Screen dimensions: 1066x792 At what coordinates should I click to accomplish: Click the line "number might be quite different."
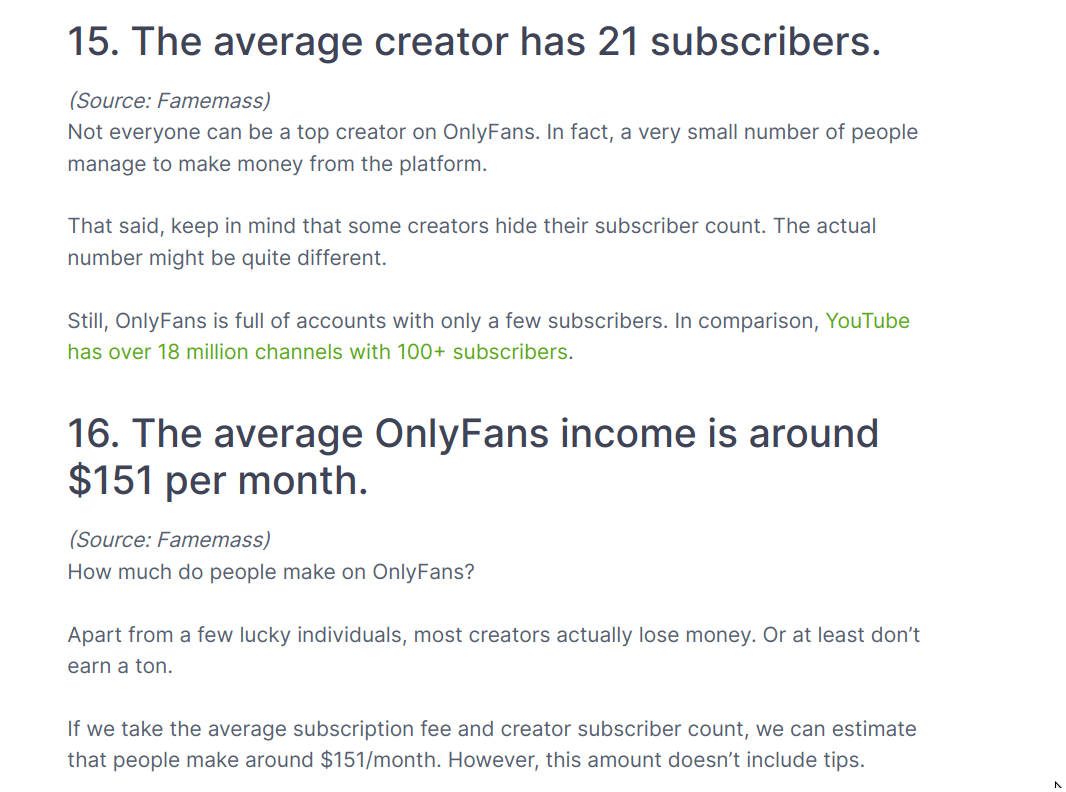[227, 258]
